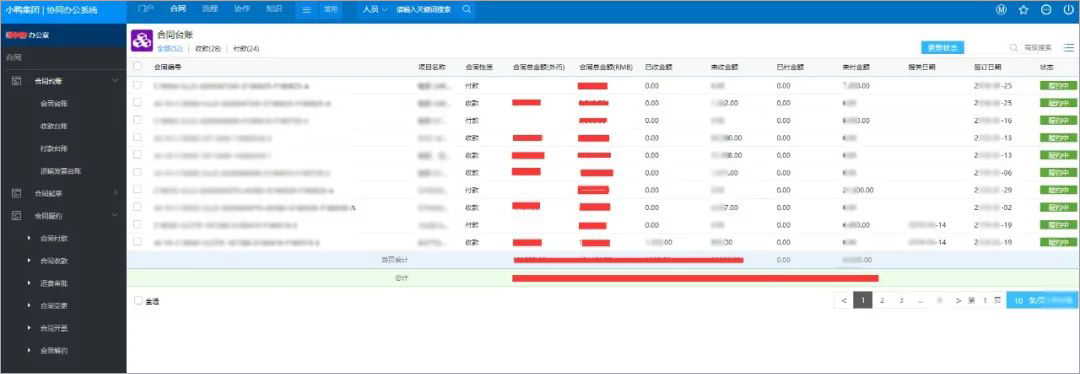Click the 签订日期 column header
This screenshot has height=374, width=1080.
pos(987,67)
